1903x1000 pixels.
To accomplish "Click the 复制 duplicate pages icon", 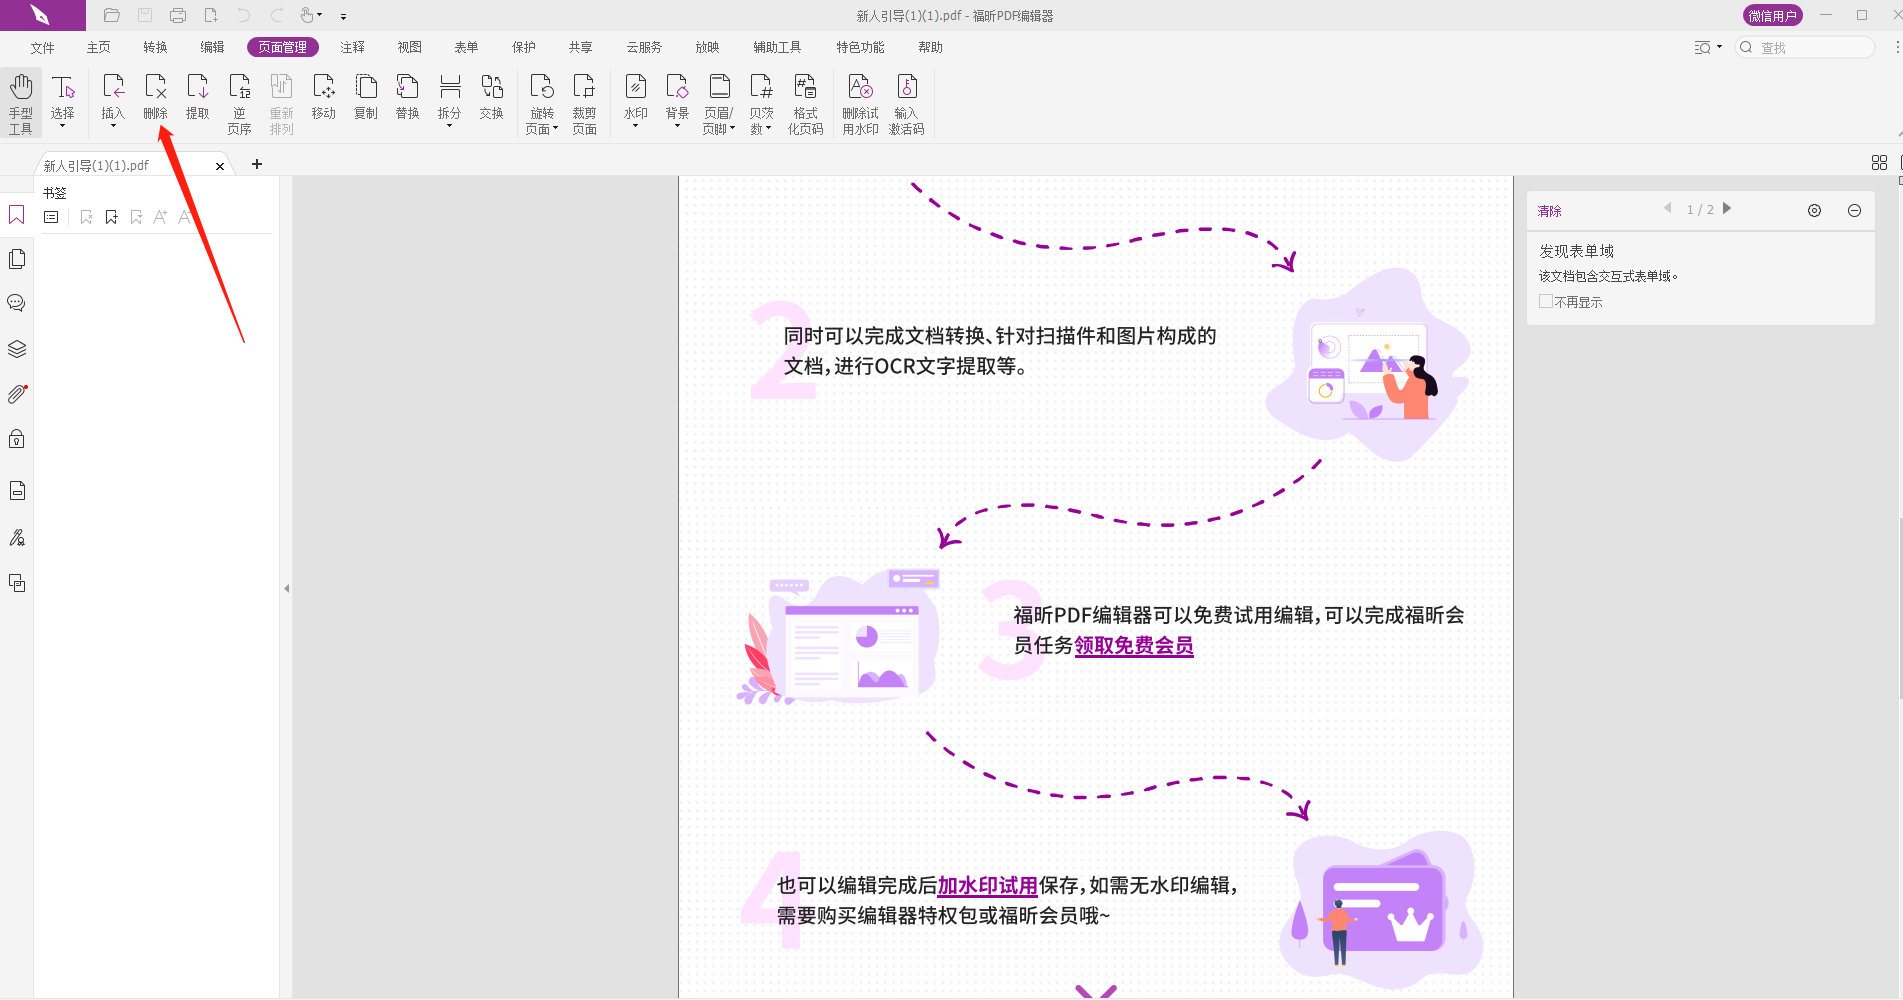I will click(365, 100).
